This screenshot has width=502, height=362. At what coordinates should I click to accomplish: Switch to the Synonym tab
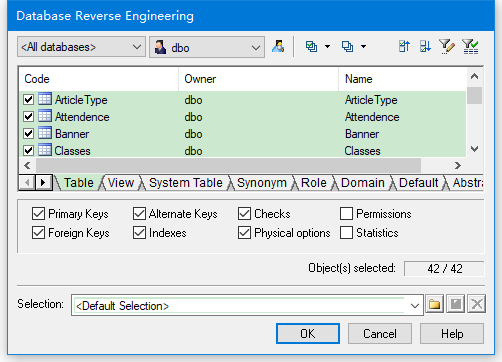click(x=262, y=183)
